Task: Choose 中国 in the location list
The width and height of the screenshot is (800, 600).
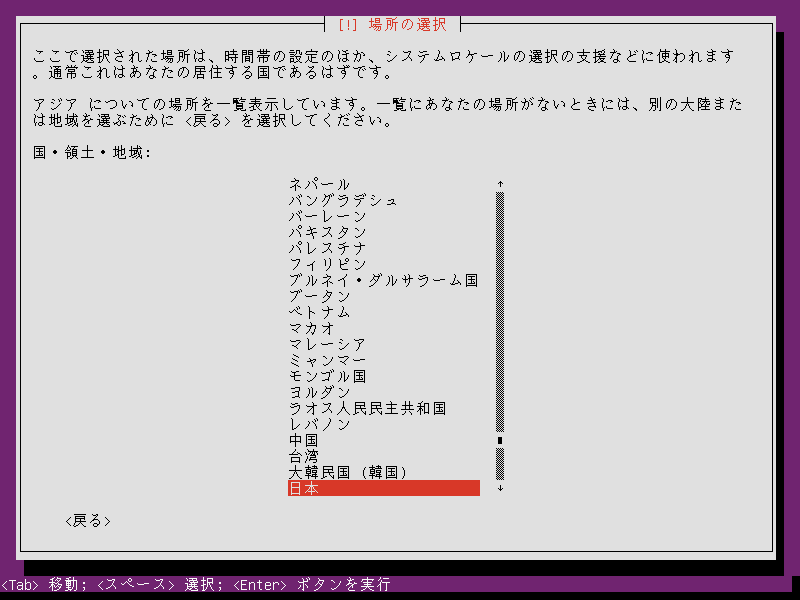Action: tap(384, 440)
